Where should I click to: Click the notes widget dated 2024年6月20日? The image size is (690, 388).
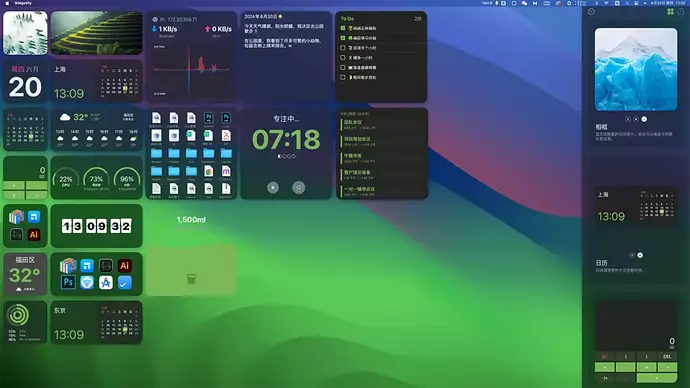[x=286, y=56]
